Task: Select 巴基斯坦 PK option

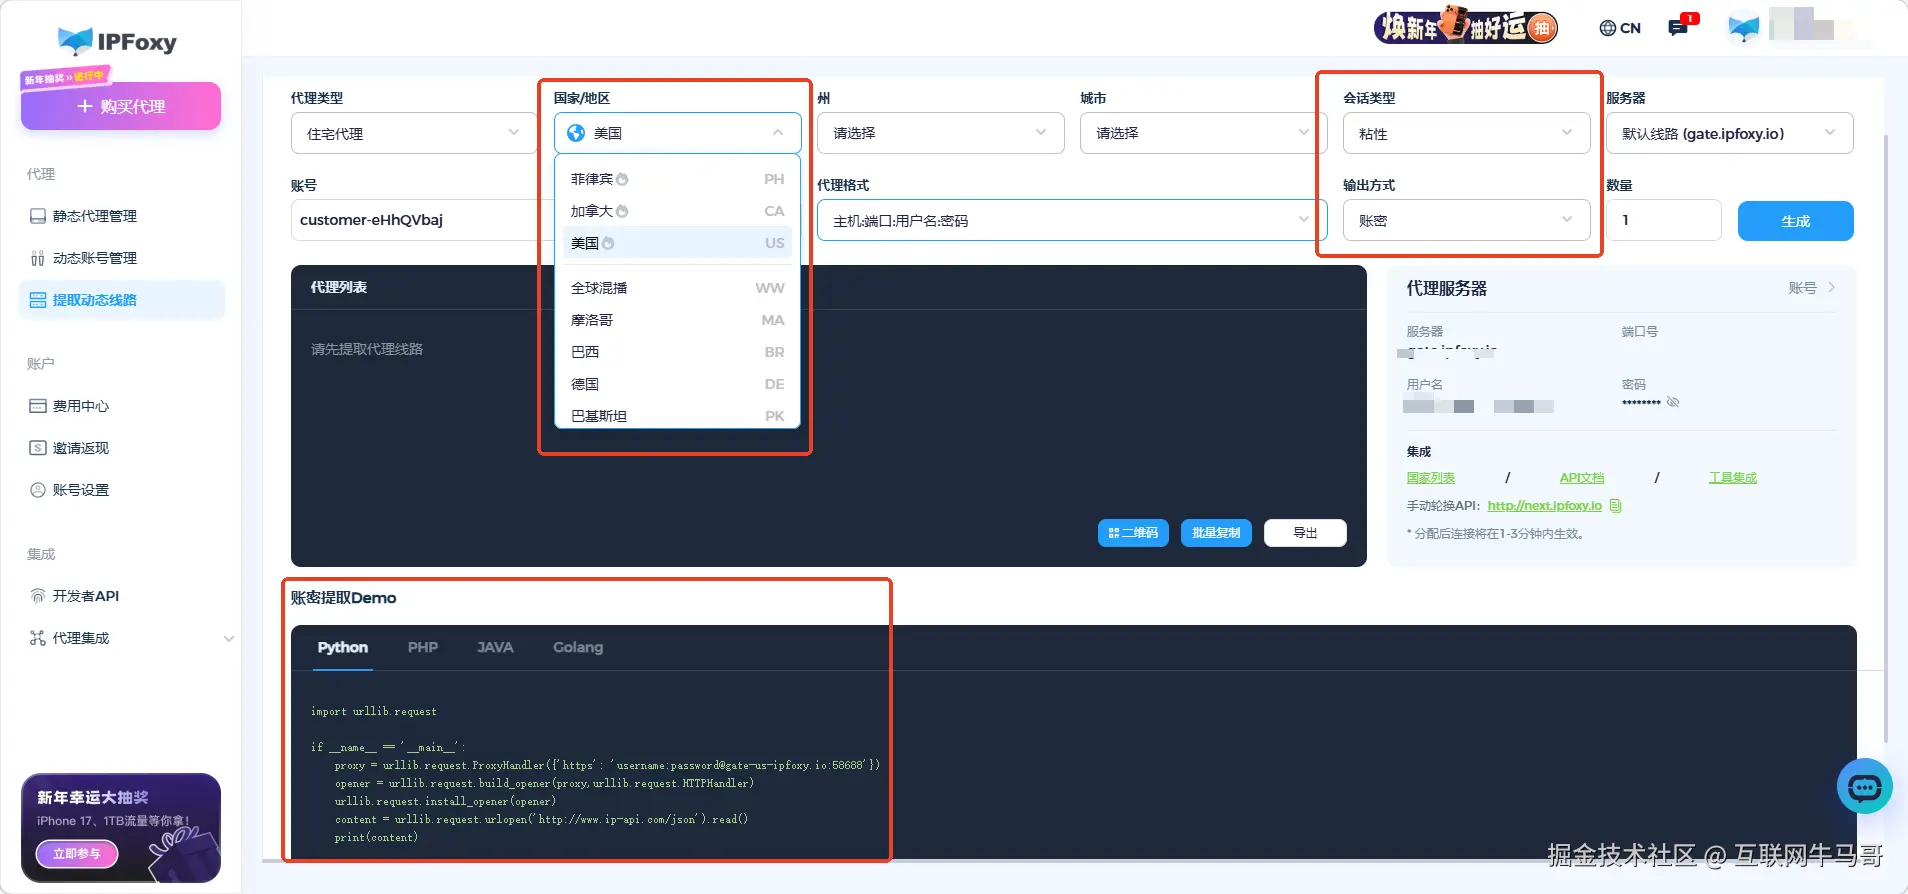Action: [x=677, y=416]
